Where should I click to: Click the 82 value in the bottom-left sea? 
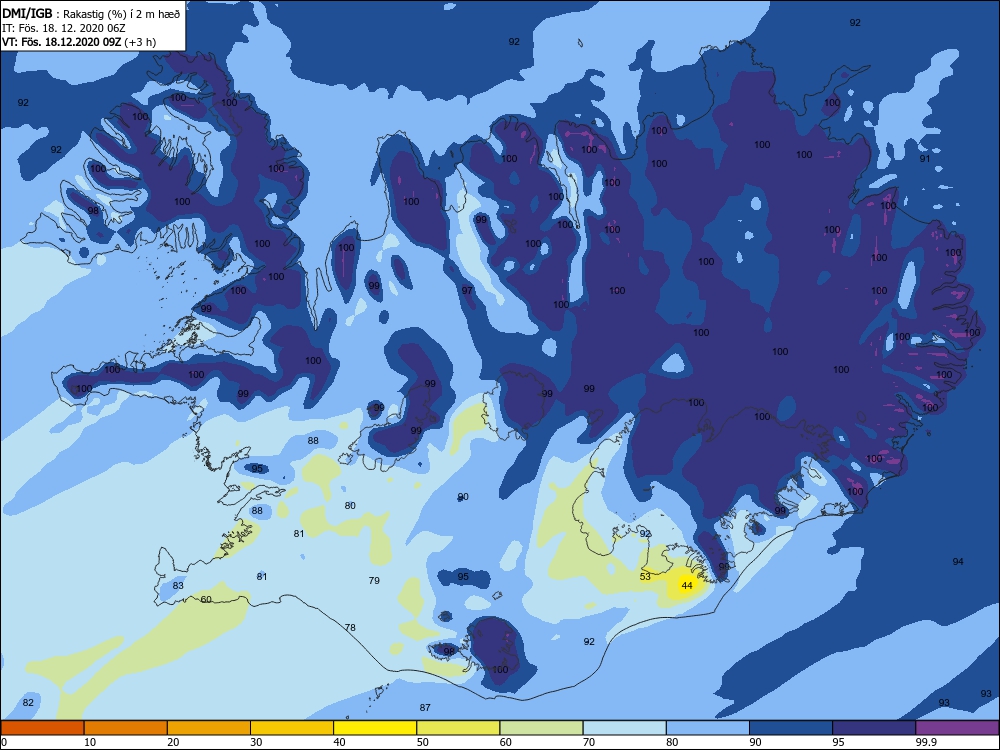pos(28,702)
